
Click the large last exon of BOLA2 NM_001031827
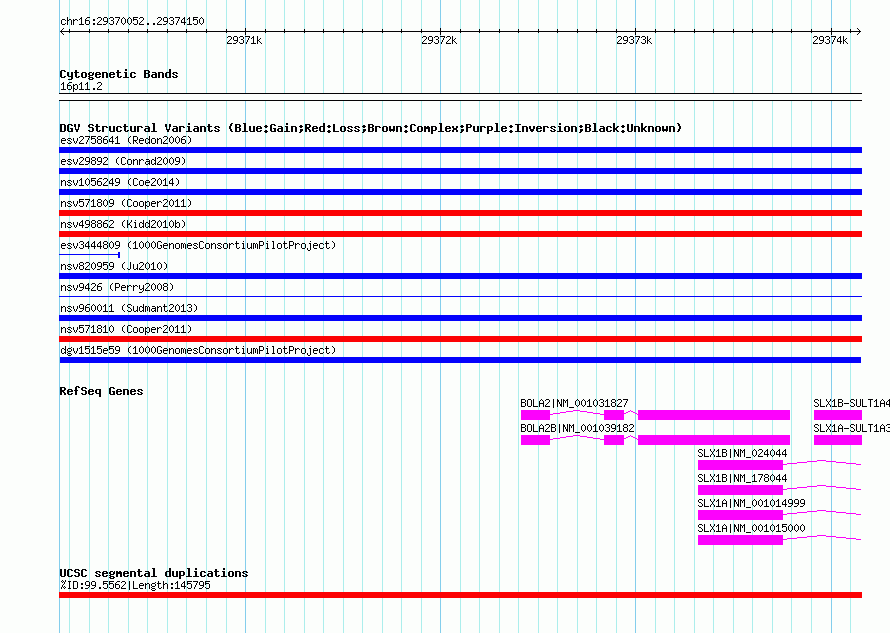714,415
